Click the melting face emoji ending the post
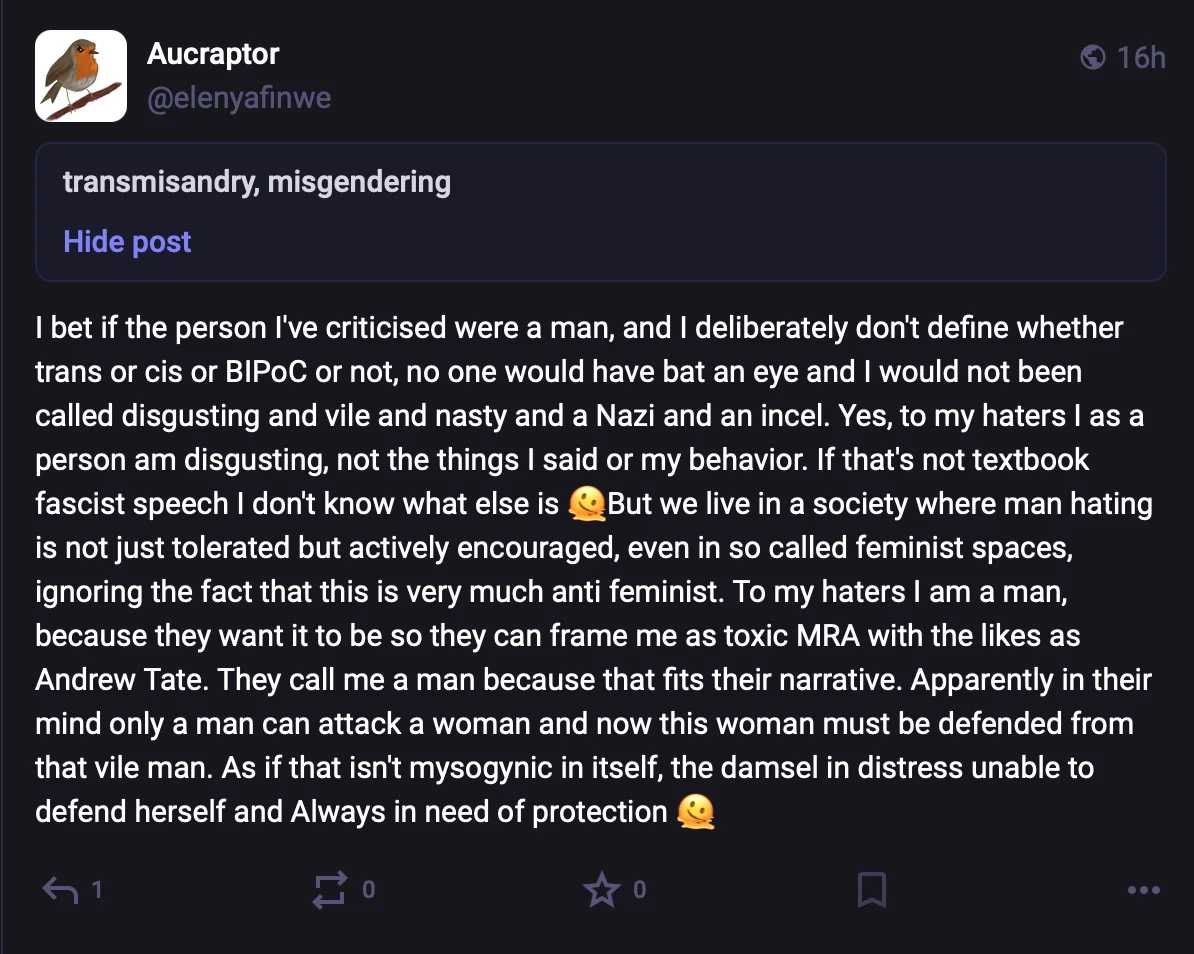This screenshot has width=1194, height=954. 695,811
